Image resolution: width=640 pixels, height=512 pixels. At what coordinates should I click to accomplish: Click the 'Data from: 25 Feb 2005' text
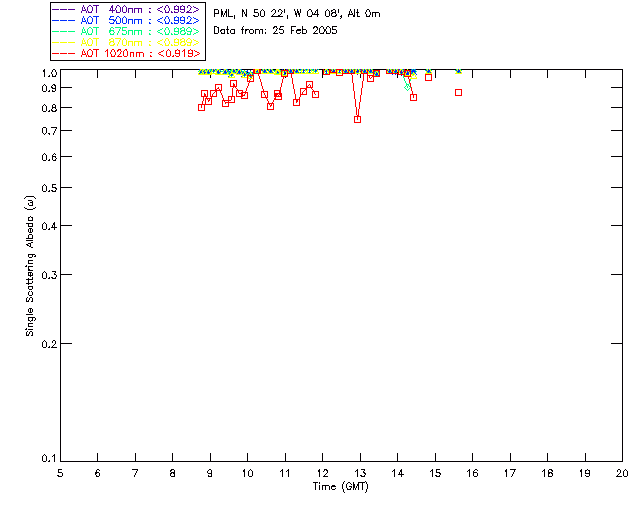(276, 31)
